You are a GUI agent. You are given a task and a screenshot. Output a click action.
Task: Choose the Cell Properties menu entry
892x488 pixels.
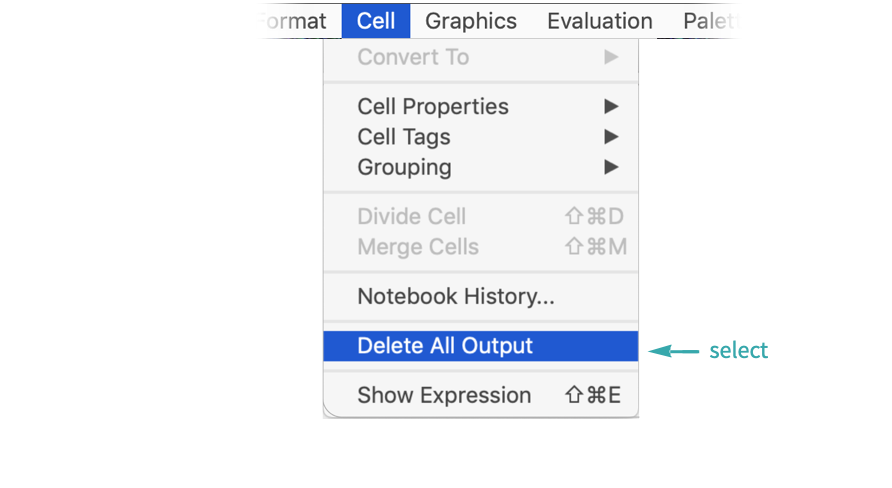(433, 106)
